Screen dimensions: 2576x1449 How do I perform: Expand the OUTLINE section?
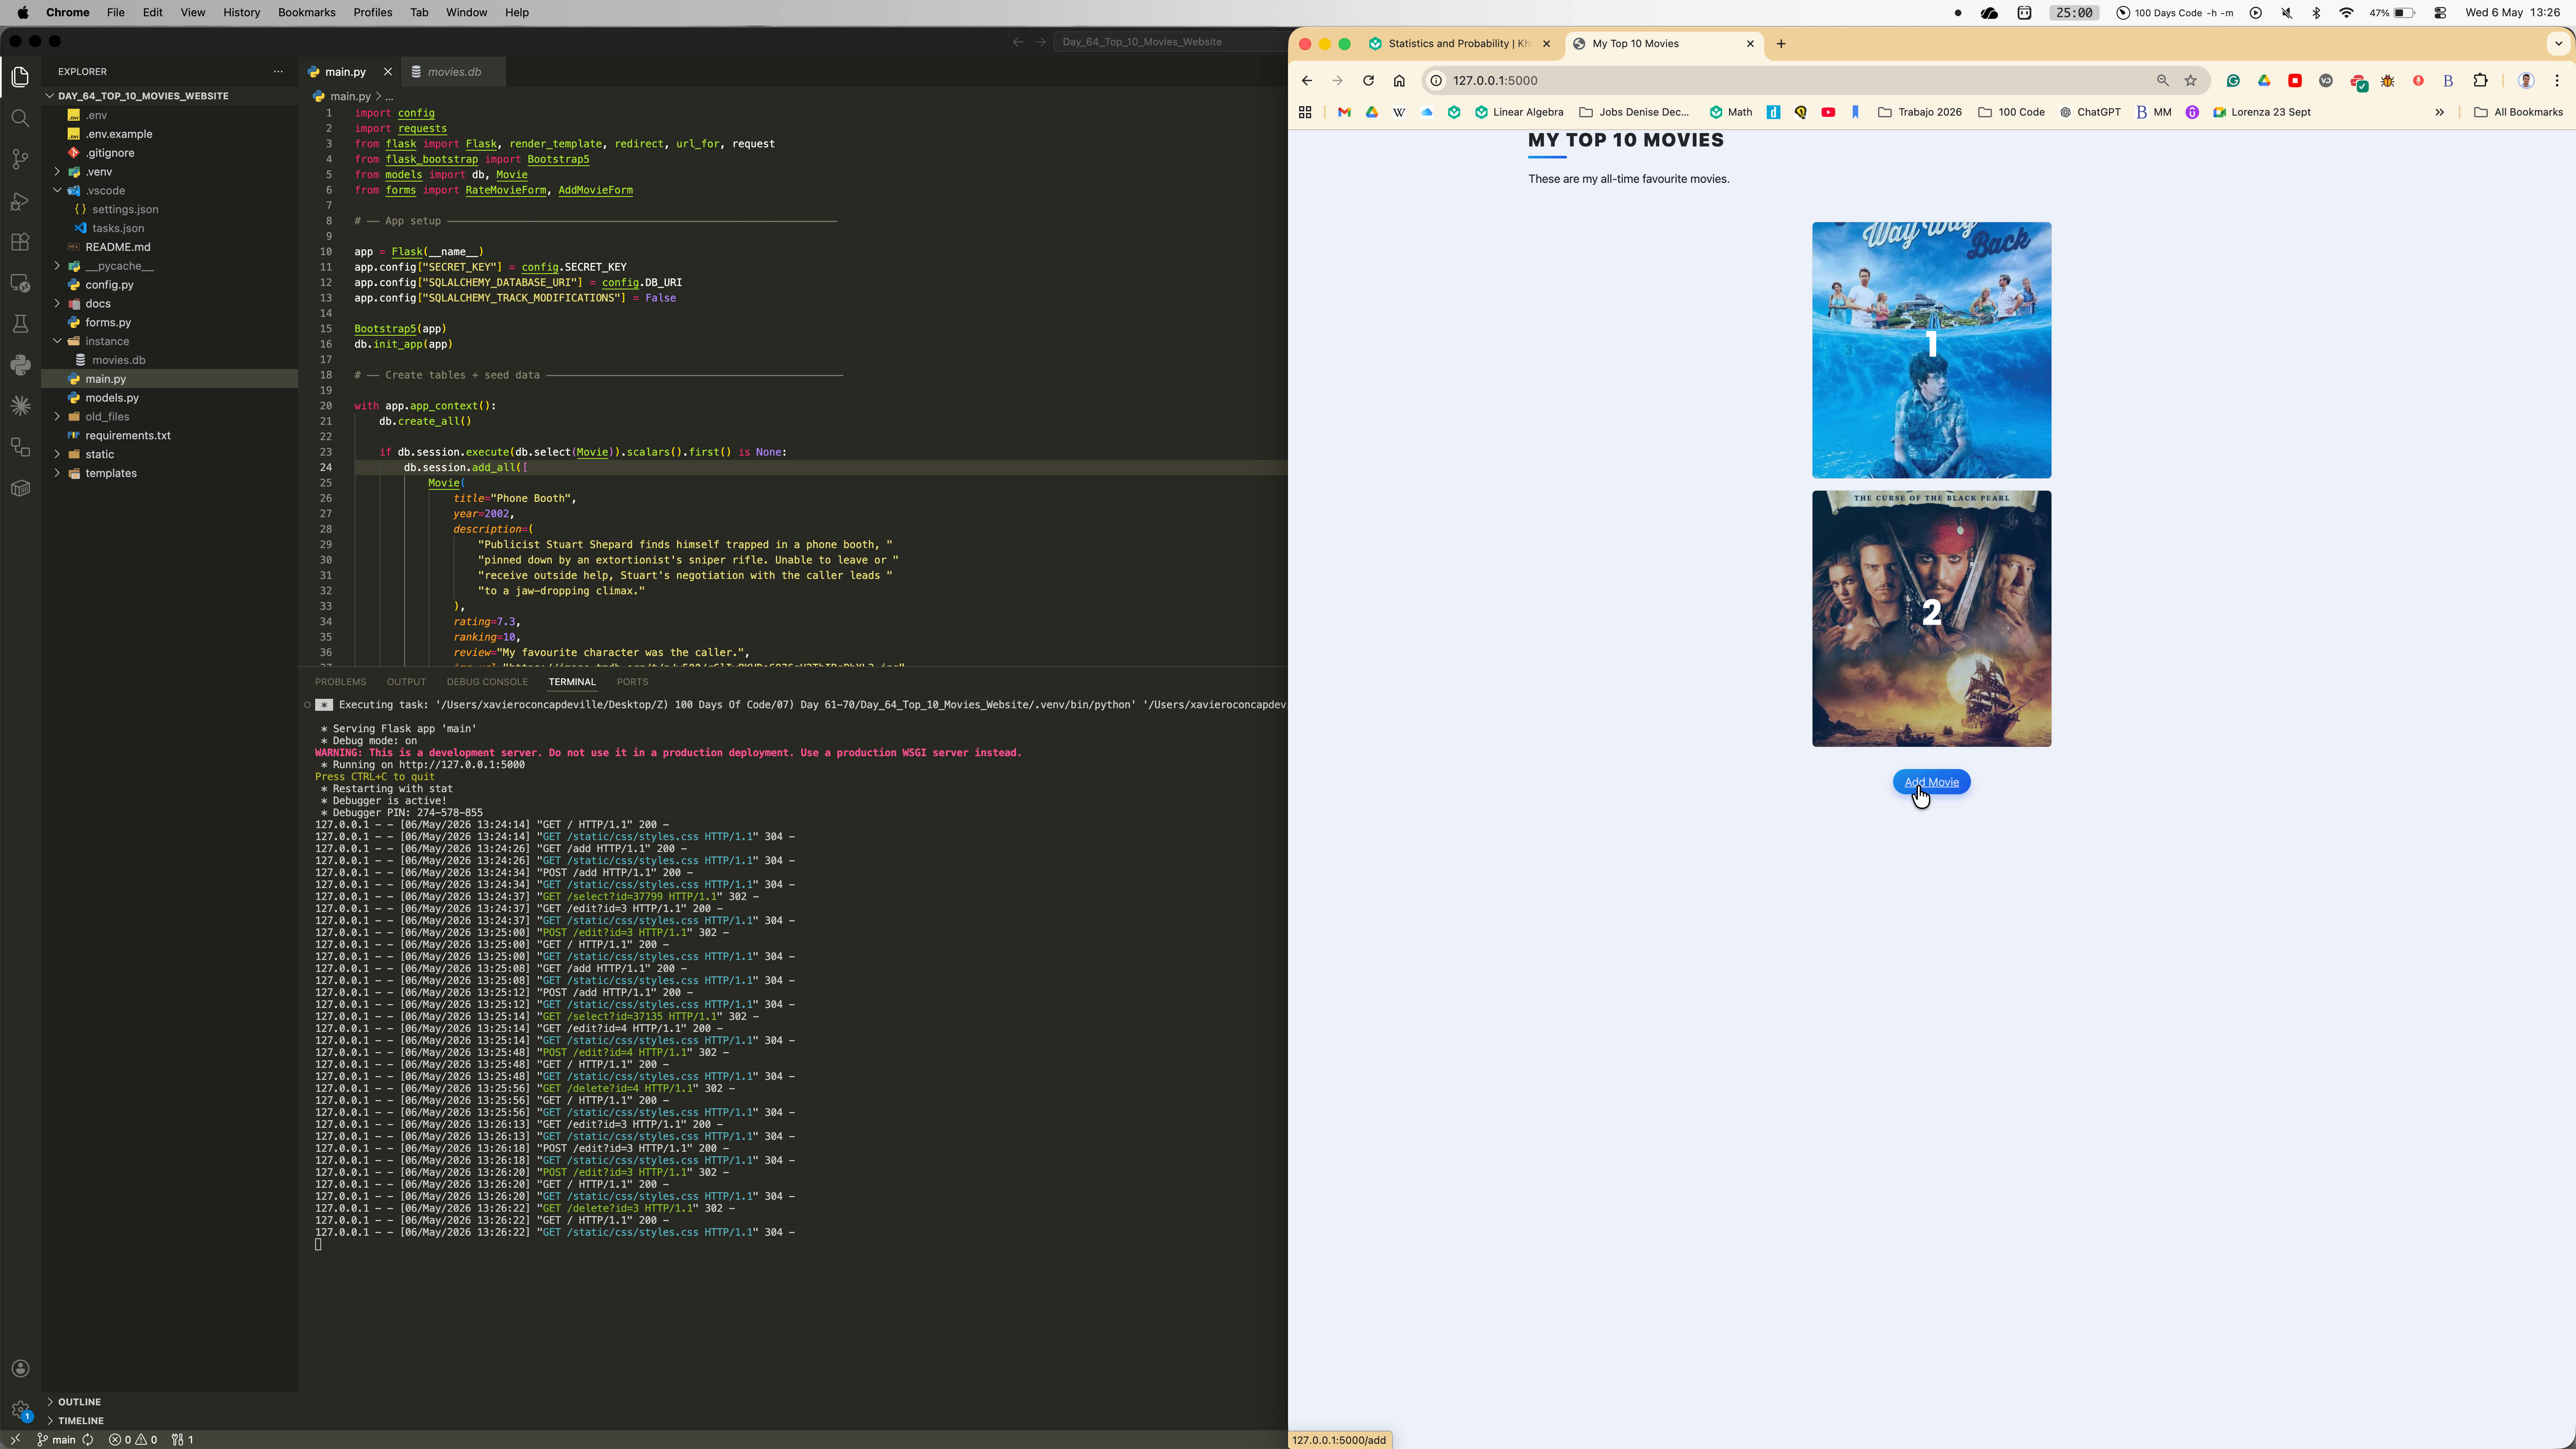tap(79, 1402)
